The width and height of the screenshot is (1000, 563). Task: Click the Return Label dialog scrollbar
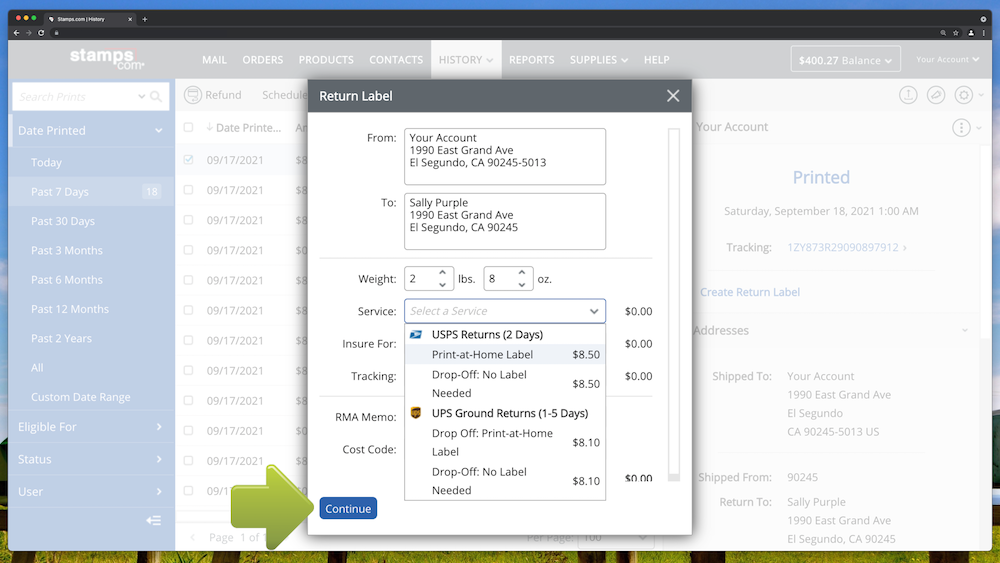pyautogui.click(x=673, y=300)
